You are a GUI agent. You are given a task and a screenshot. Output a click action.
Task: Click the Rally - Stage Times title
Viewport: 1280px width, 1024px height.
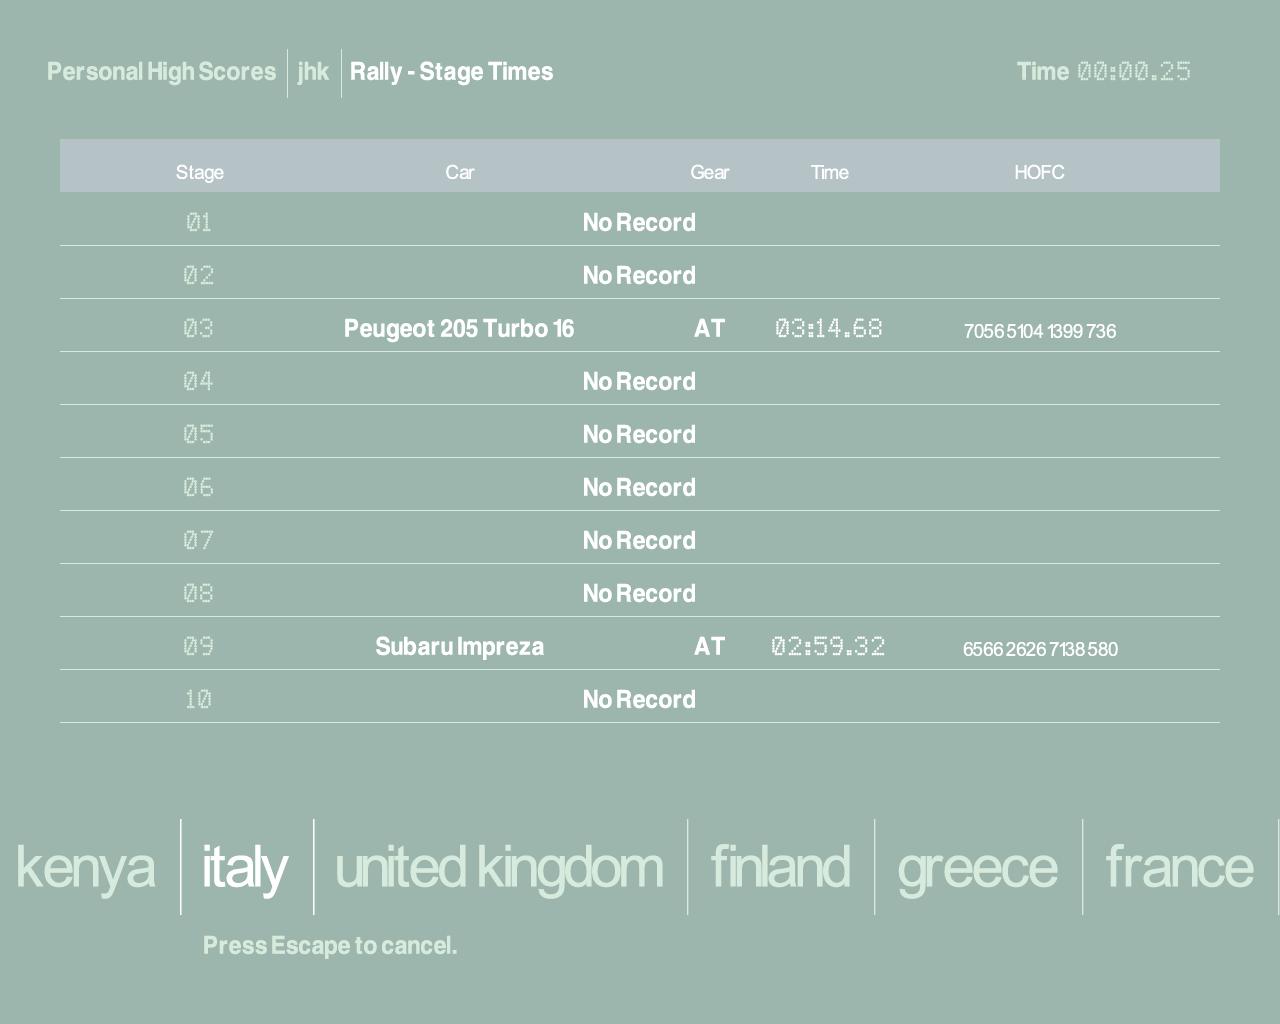click(451, 72)
